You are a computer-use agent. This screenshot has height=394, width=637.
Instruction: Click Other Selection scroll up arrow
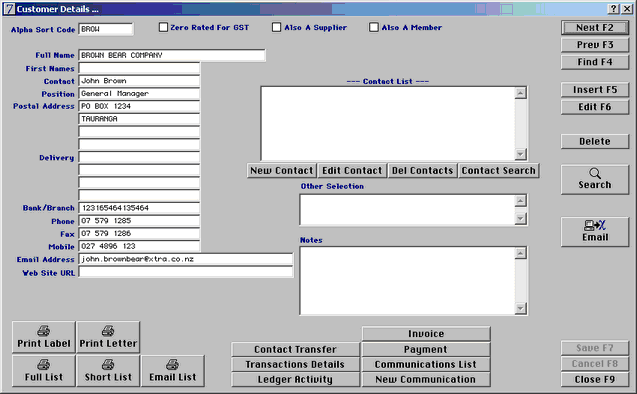(520, 201)
